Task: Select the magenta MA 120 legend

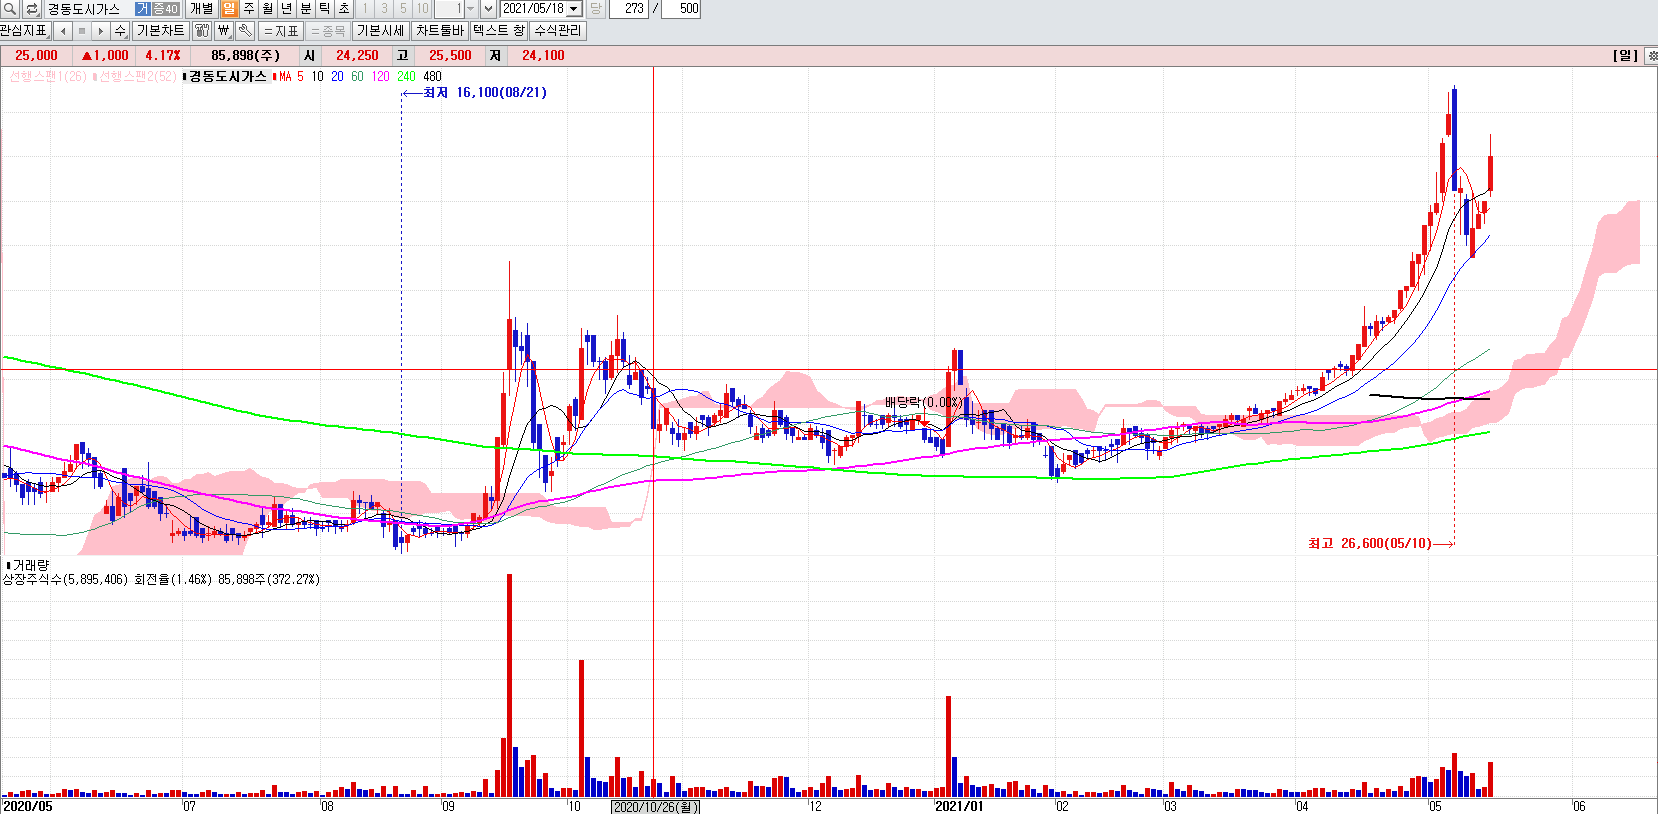Action: coord(381,77)
